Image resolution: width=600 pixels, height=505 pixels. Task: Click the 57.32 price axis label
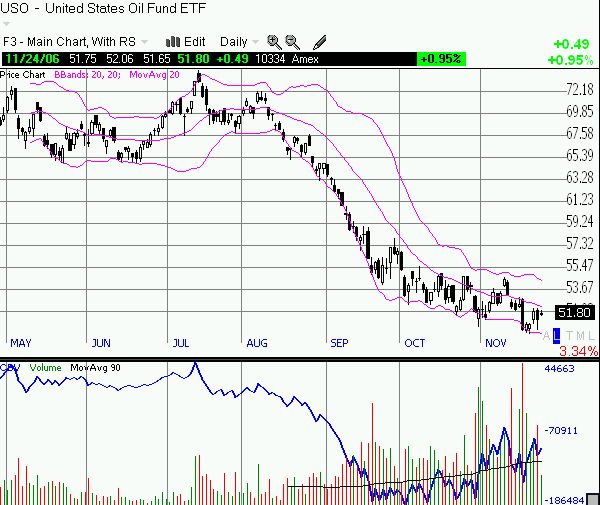click(x=580, y=243)
